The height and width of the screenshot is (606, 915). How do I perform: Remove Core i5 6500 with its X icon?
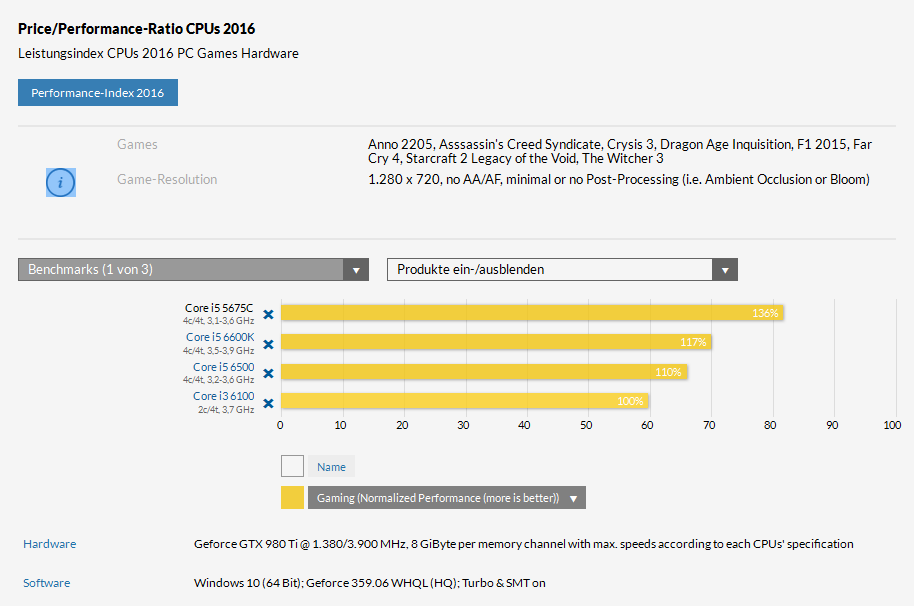[x=268, y=374]
